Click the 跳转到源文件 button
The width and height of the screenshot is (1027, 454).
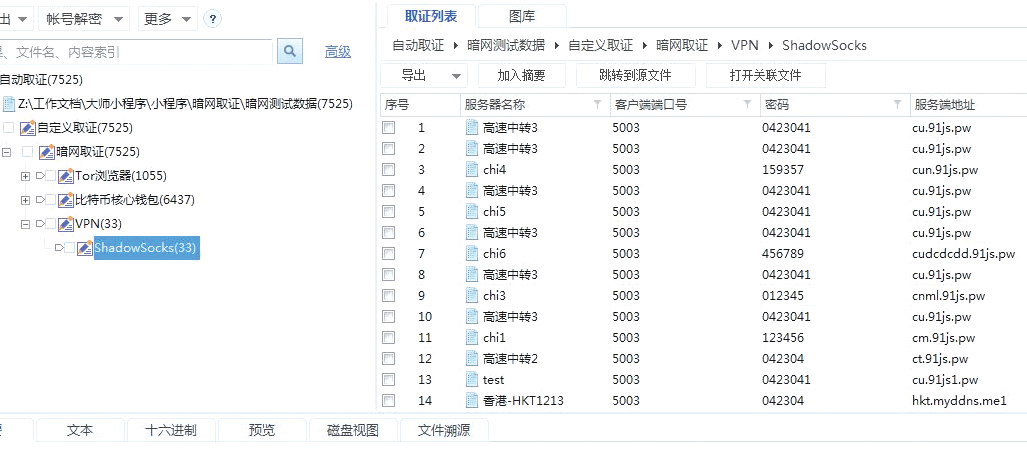tap(635, 75)
